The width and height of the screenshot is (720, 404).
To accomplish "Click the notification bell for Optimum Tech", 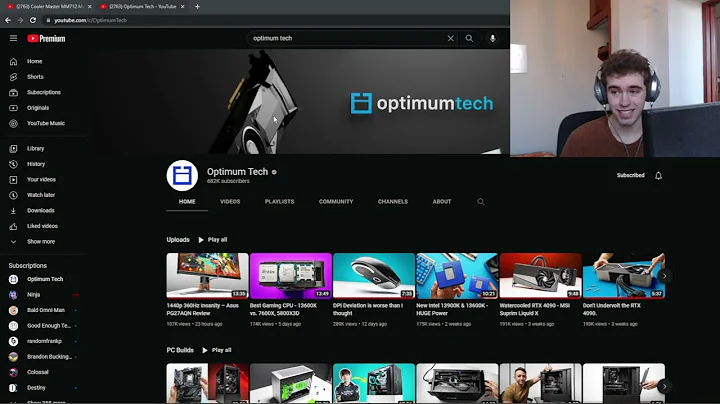I will (658, 176).
